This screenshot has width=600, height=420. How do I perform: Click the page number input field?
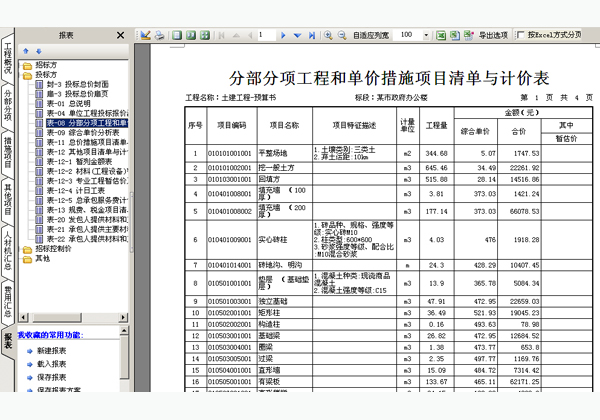click(x=266, y=35)
